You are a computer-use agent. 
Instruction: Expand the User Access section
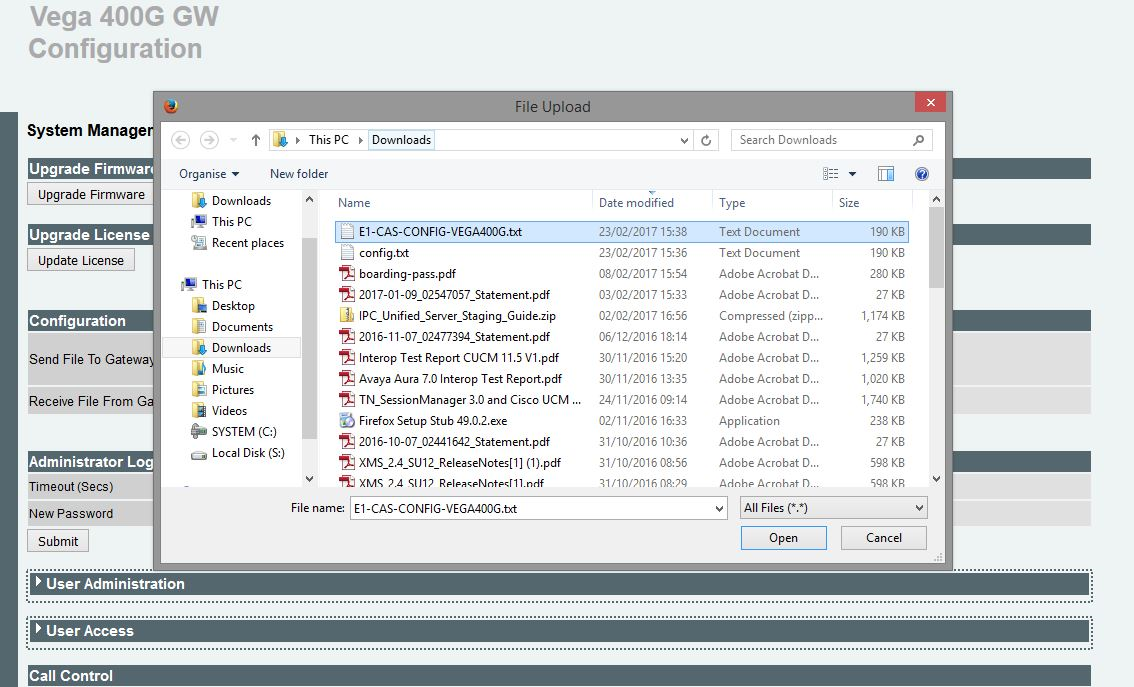[38, 628]
